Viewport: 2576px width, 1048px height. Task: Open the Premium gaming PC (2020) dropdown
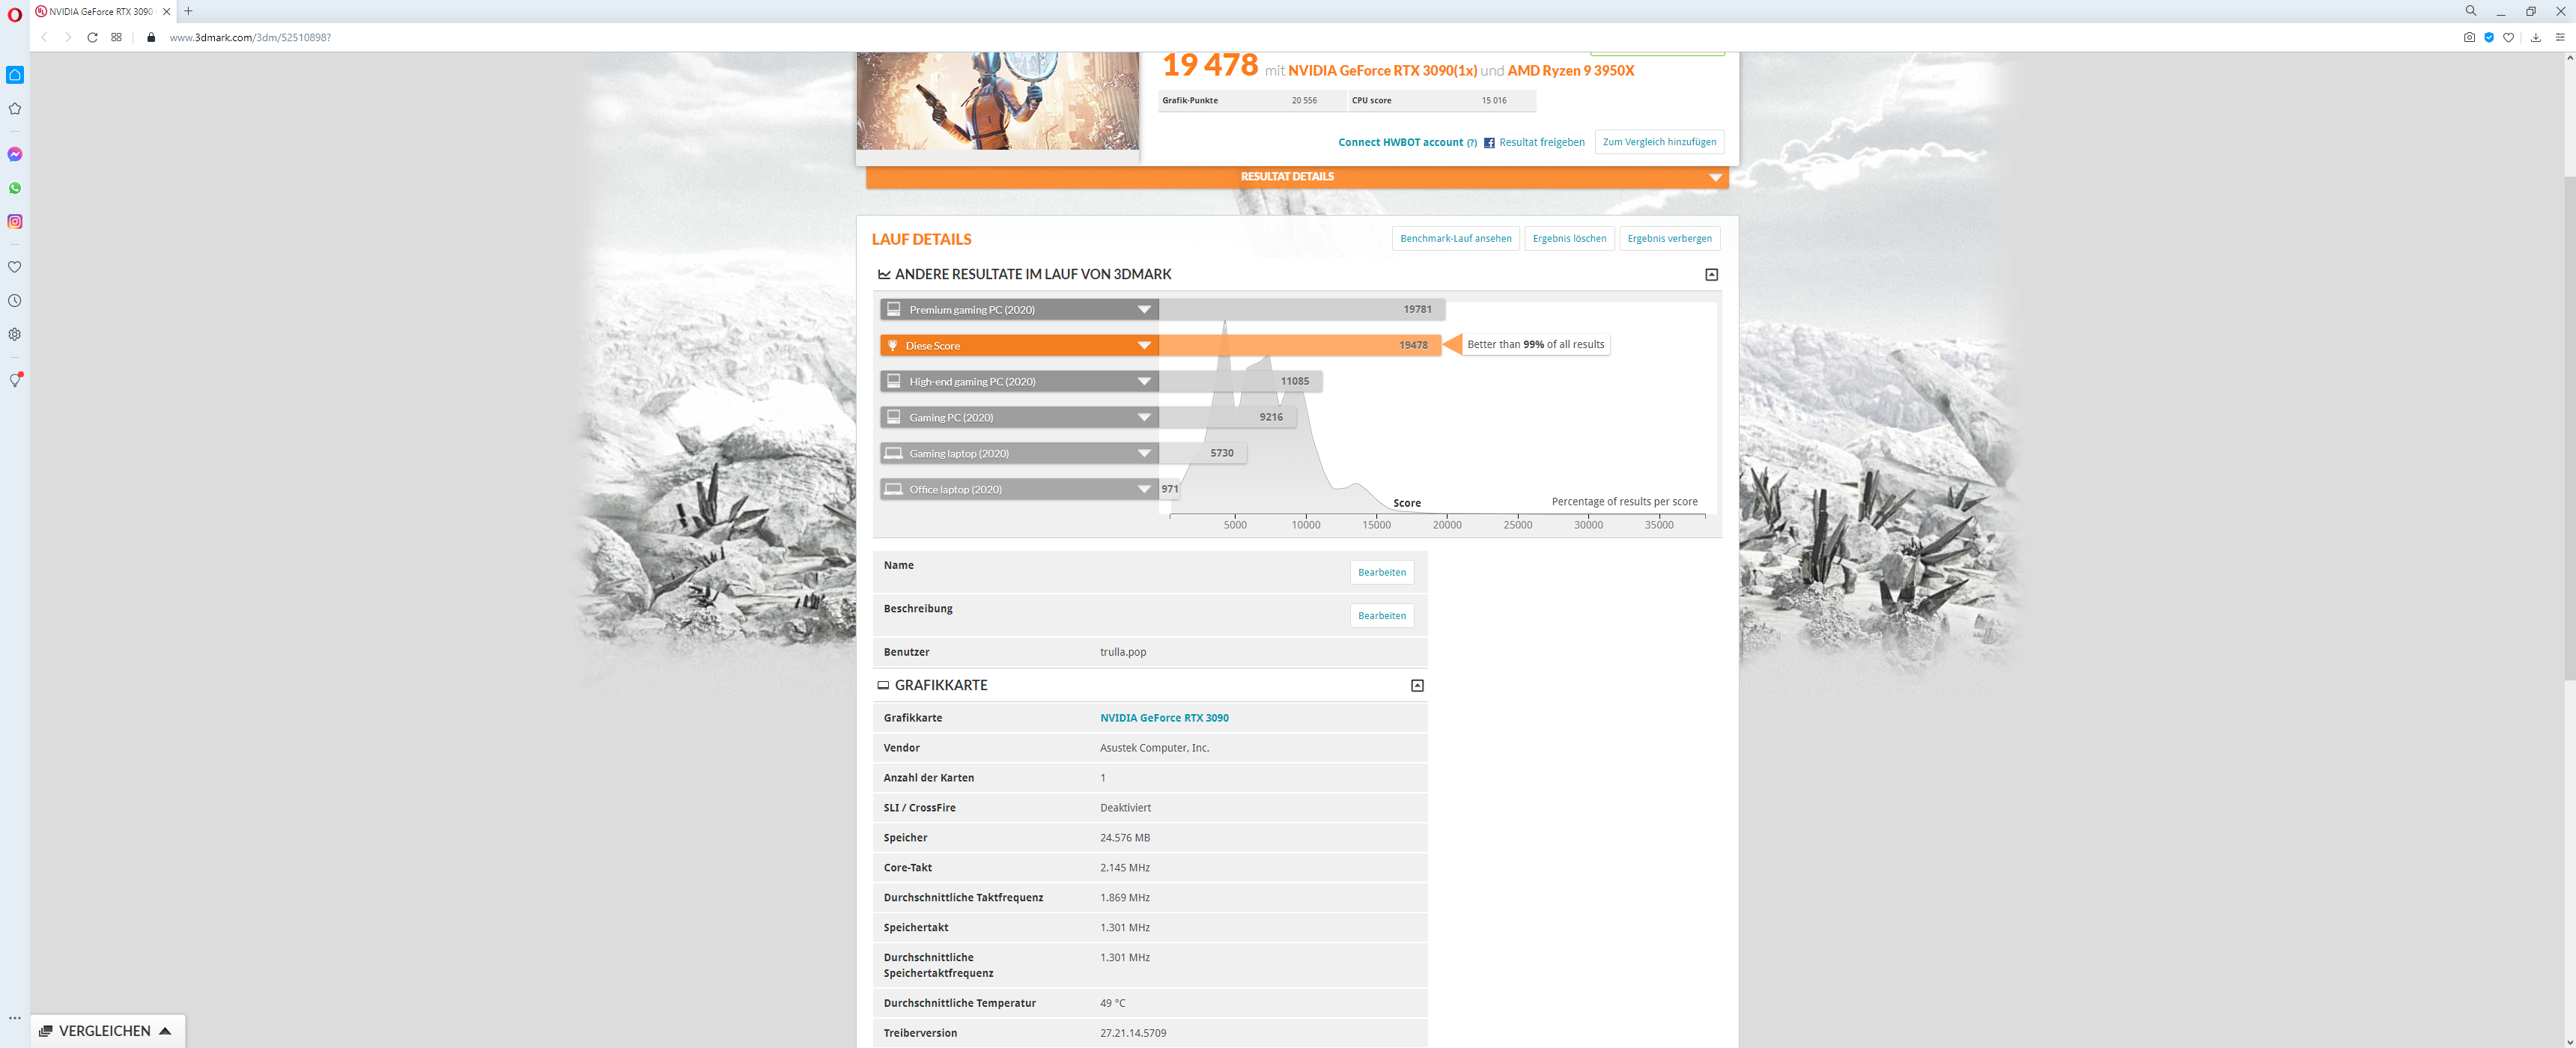click(x=1144, y=310)
